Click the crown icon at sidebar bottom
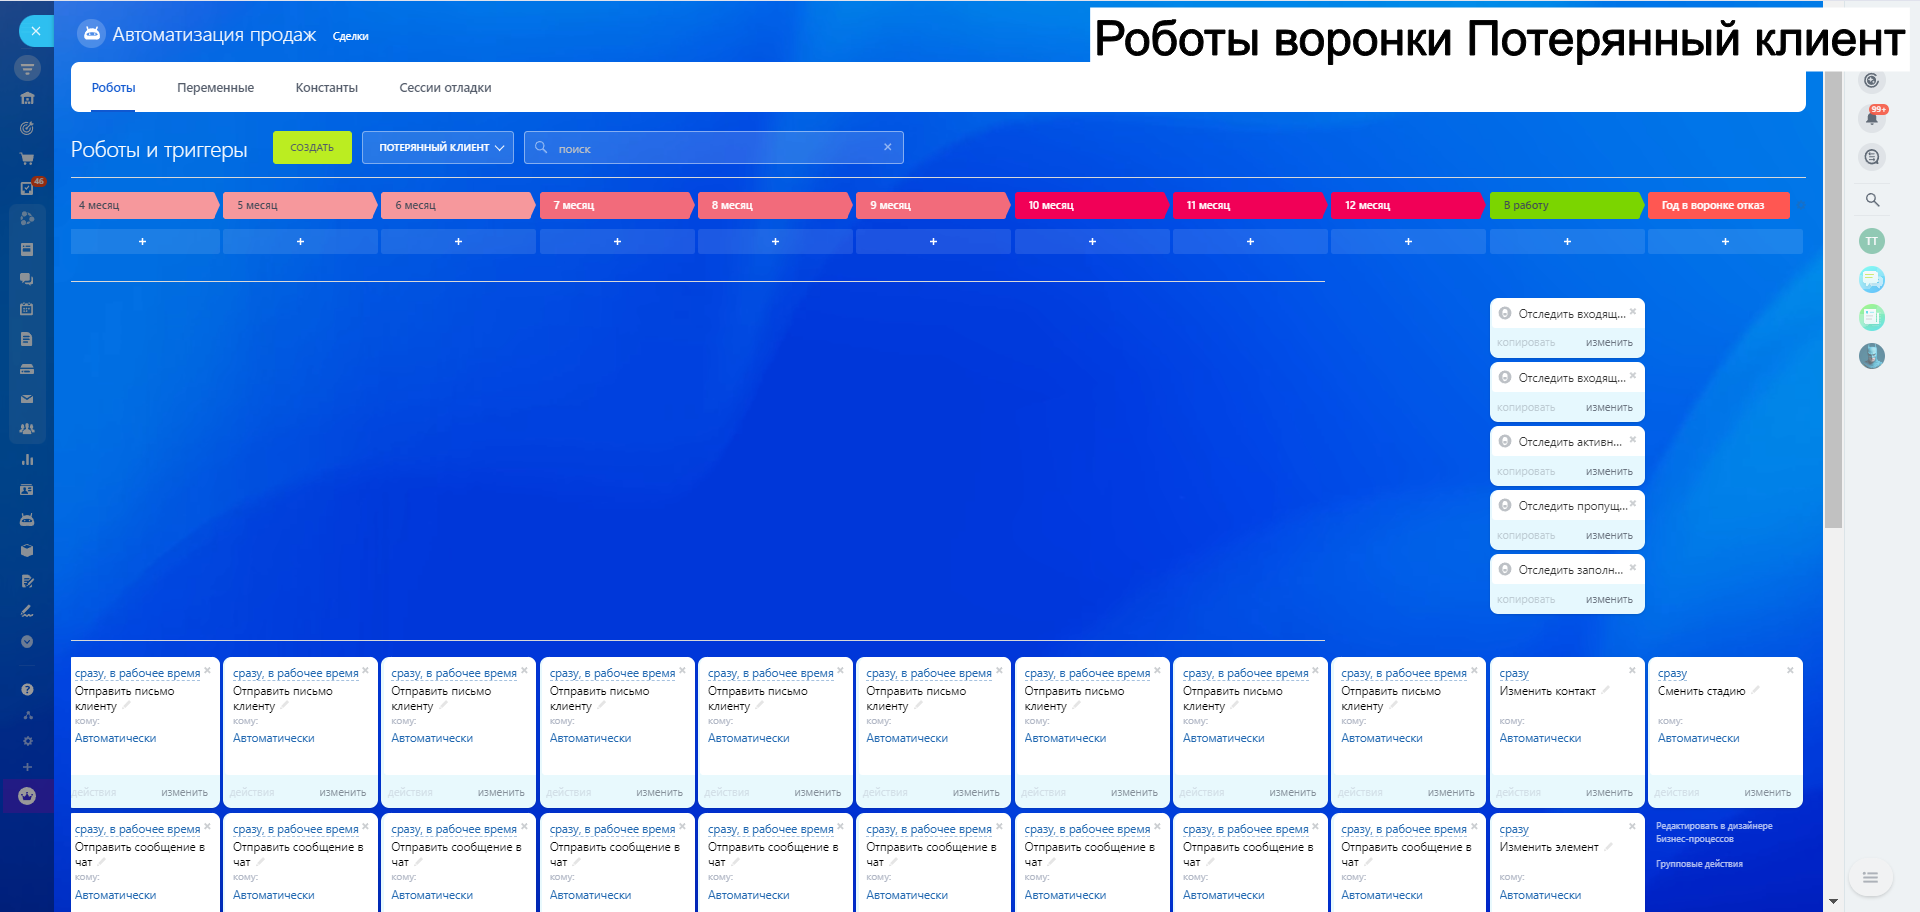1920x912 pixels. [x=27, y=796]
